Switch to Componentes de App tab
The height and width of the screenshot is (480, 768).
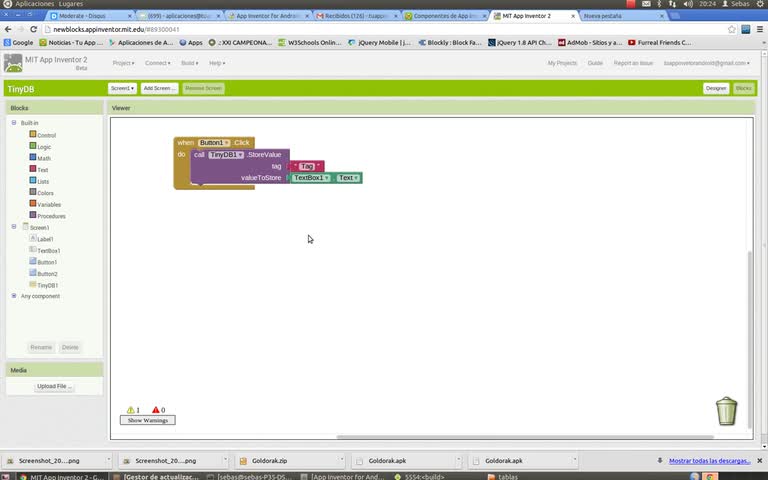coord(445,16)
